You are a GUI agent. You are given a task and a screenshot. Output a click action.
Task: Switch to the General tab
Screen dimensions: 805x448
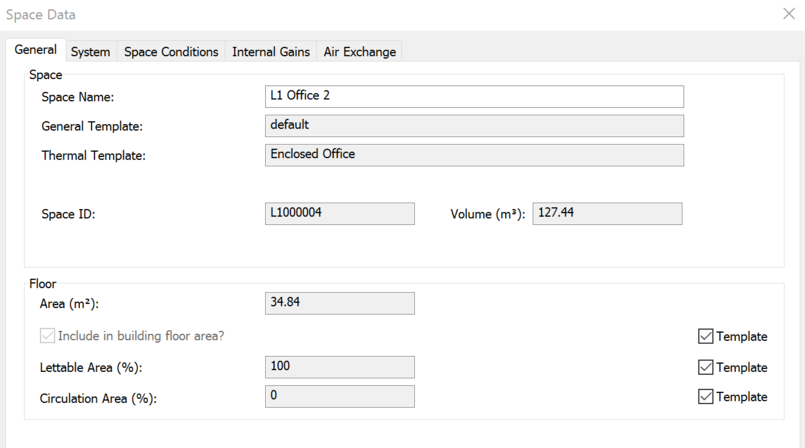(35, 50)
